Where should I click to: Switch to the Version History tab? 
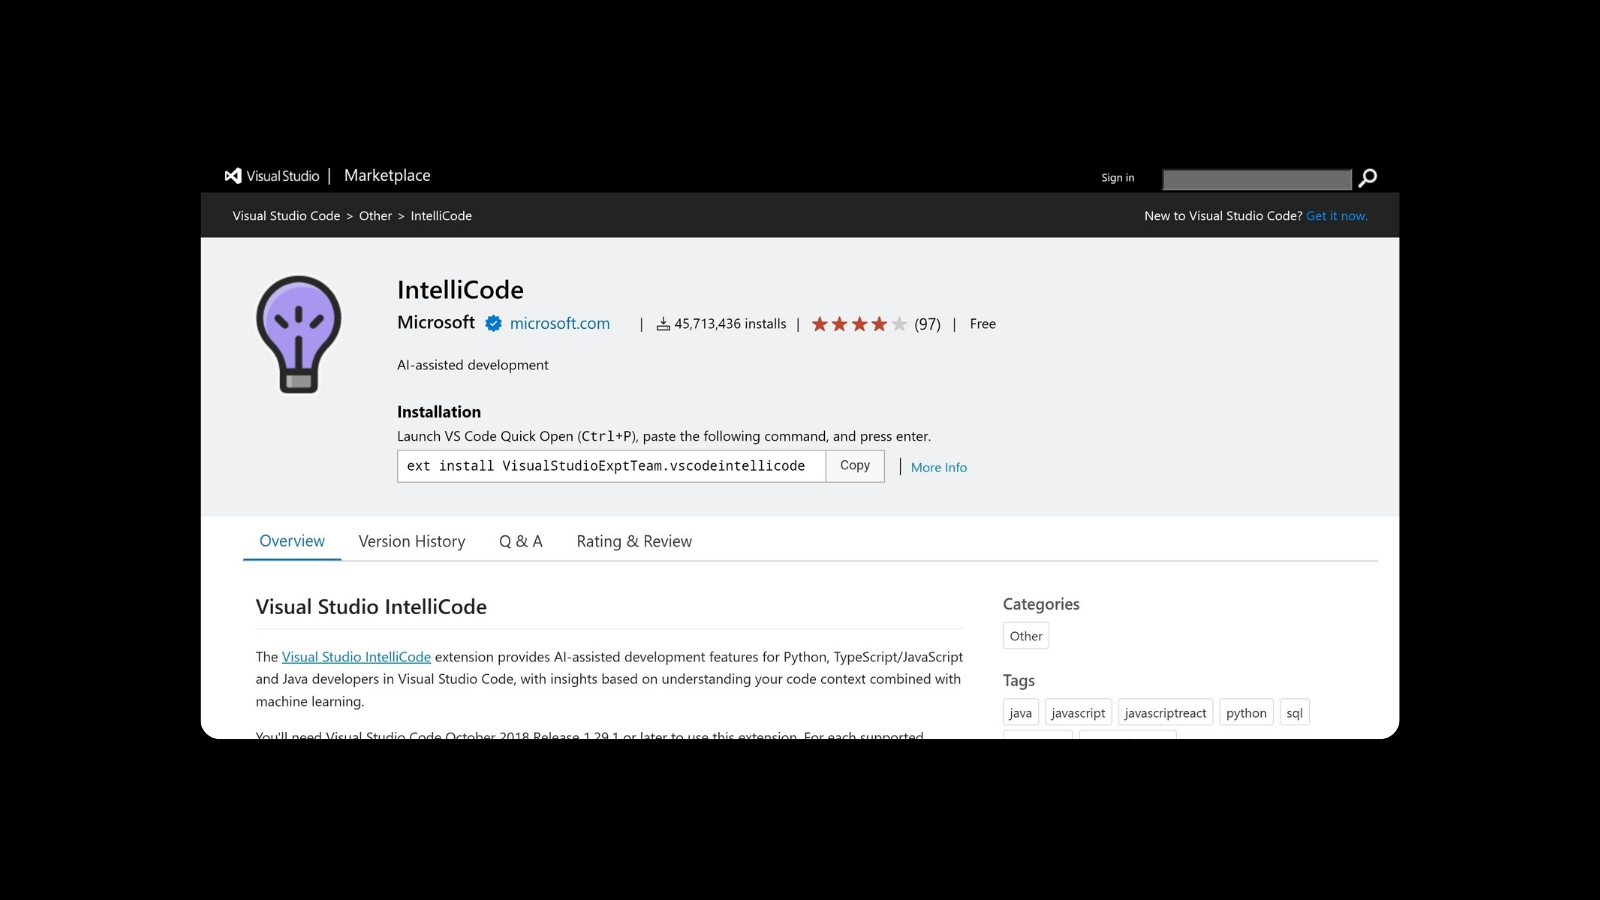[x=412, y=541]
